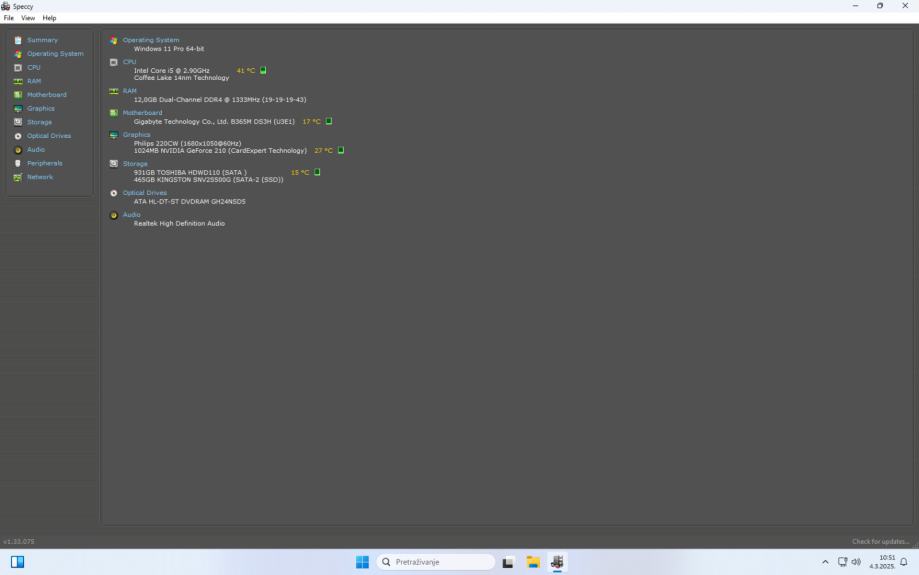Image resolution: width=919 pixels, height=575 pixels.
Task: Click the CPU chip icon in sidebar
Action: click(18, 67)
